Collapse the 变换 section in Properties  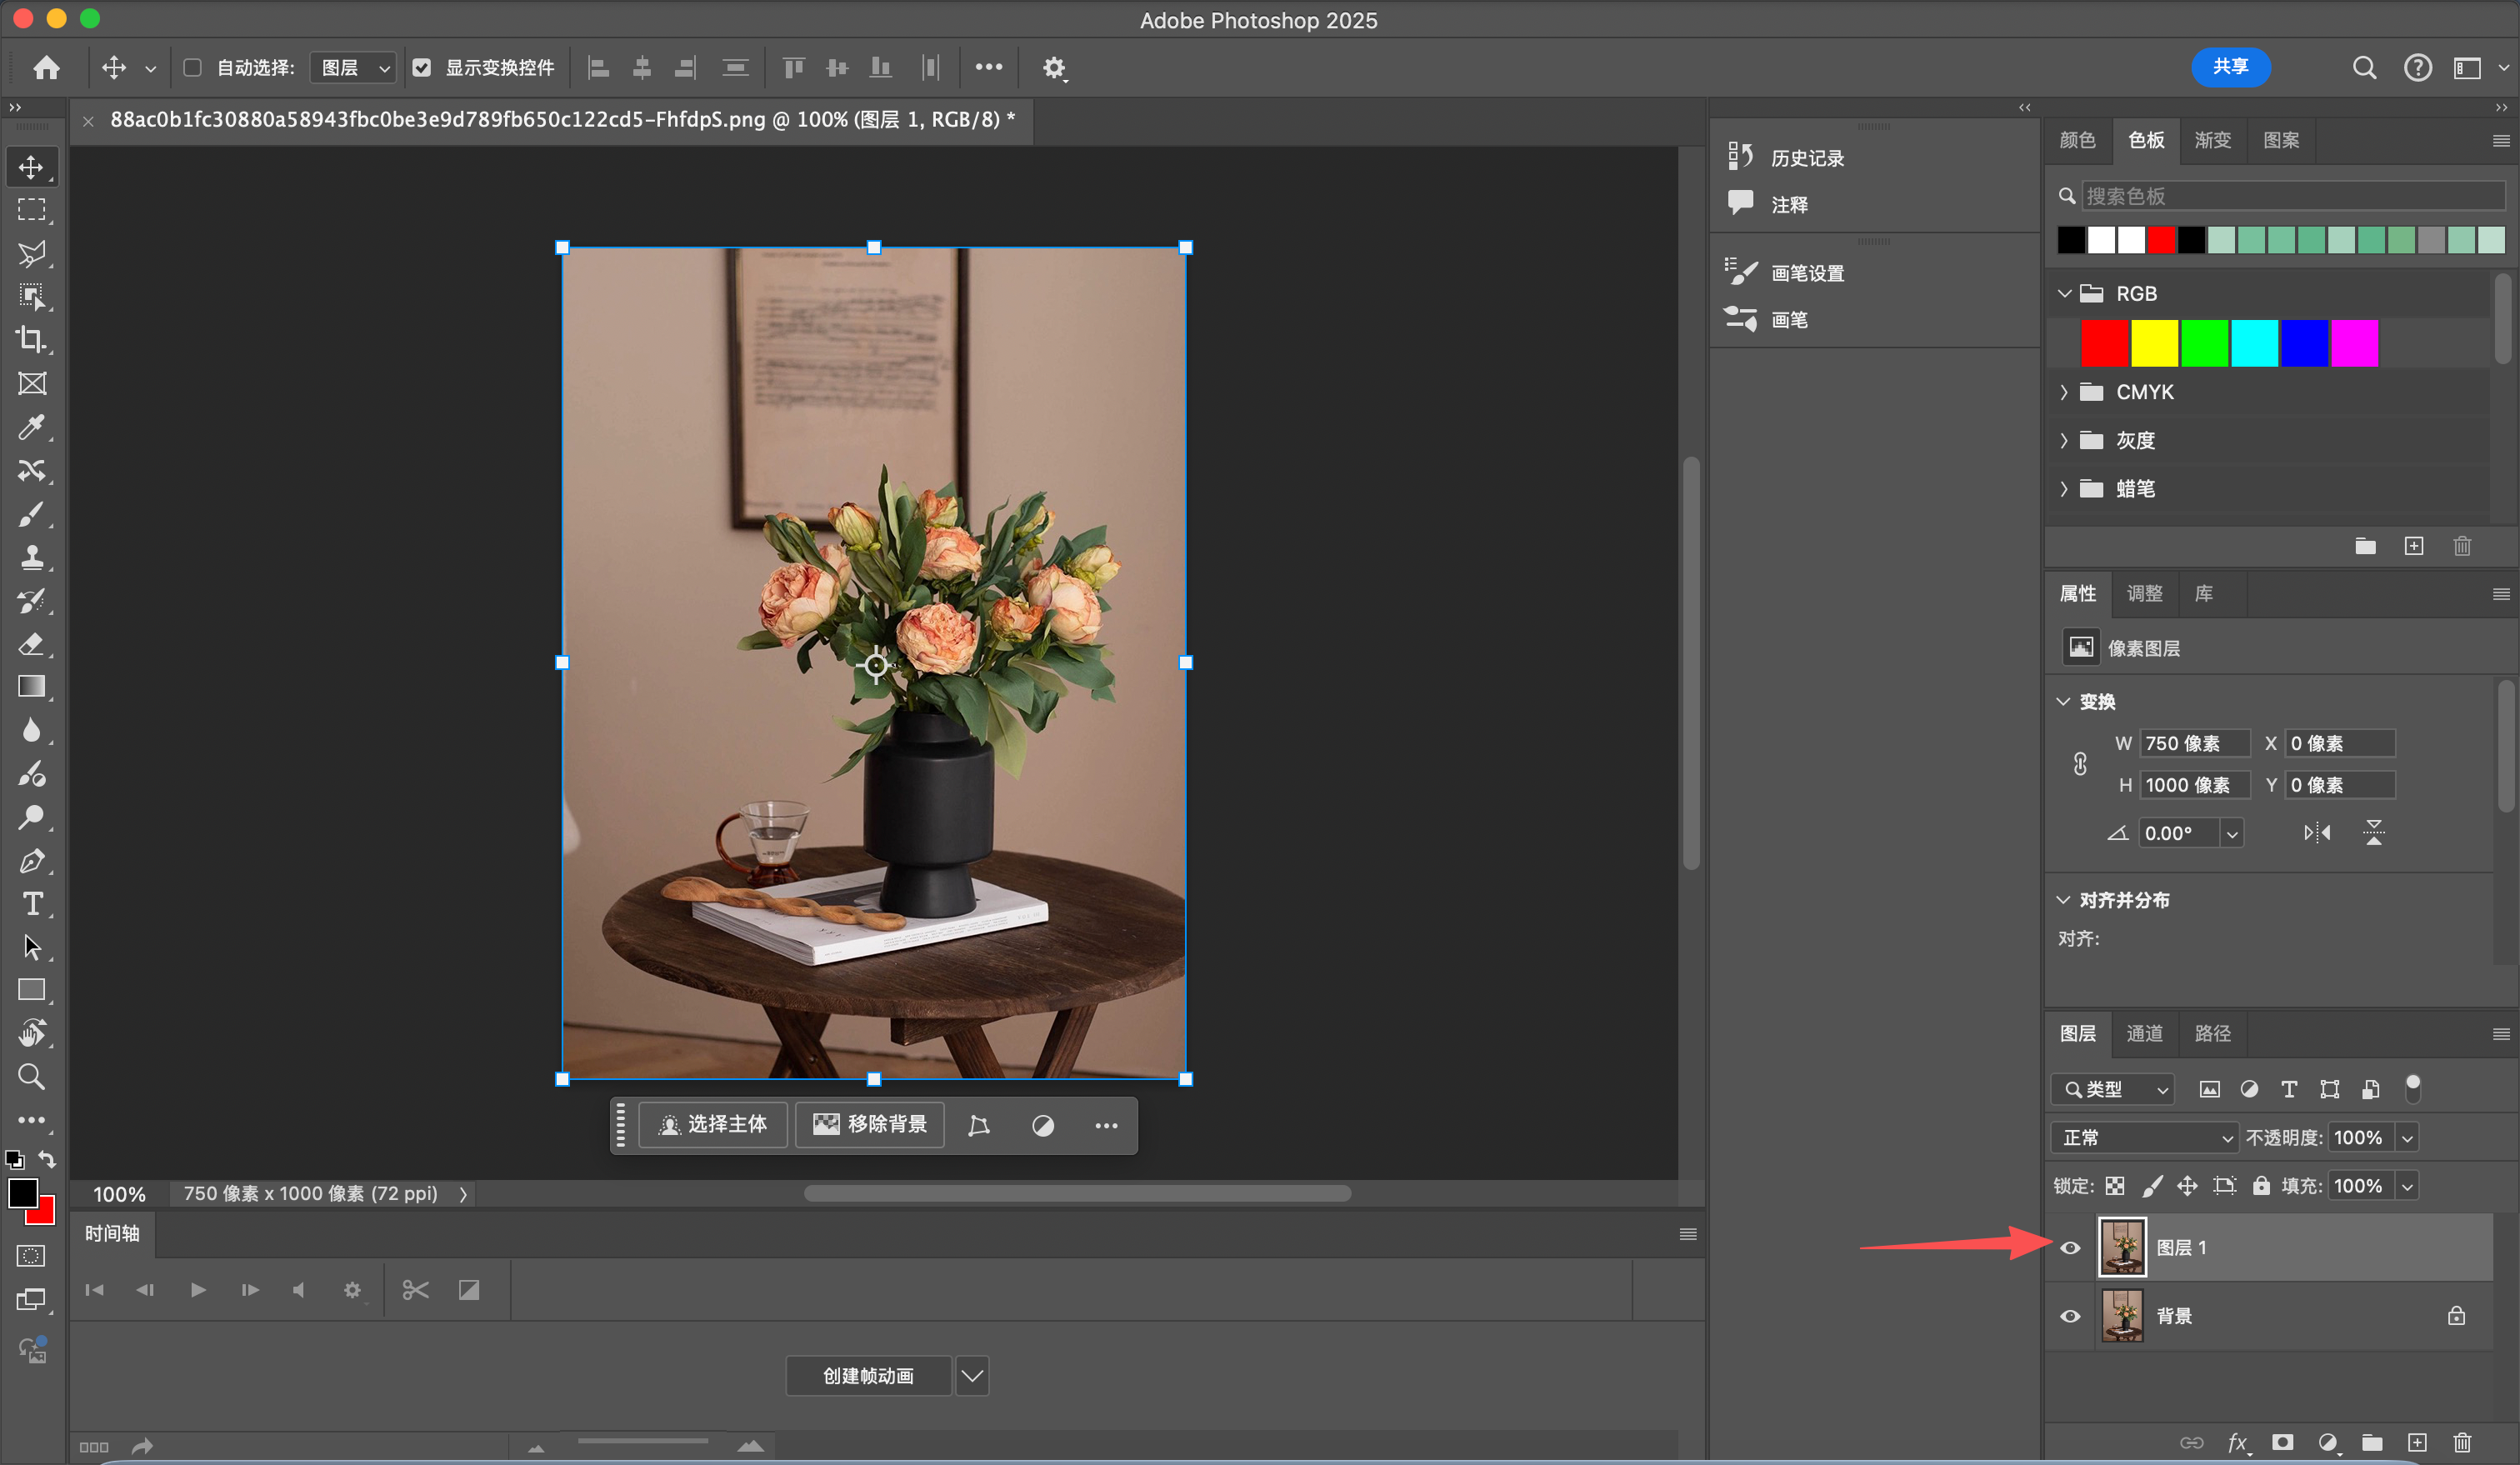coord(2063,701)
